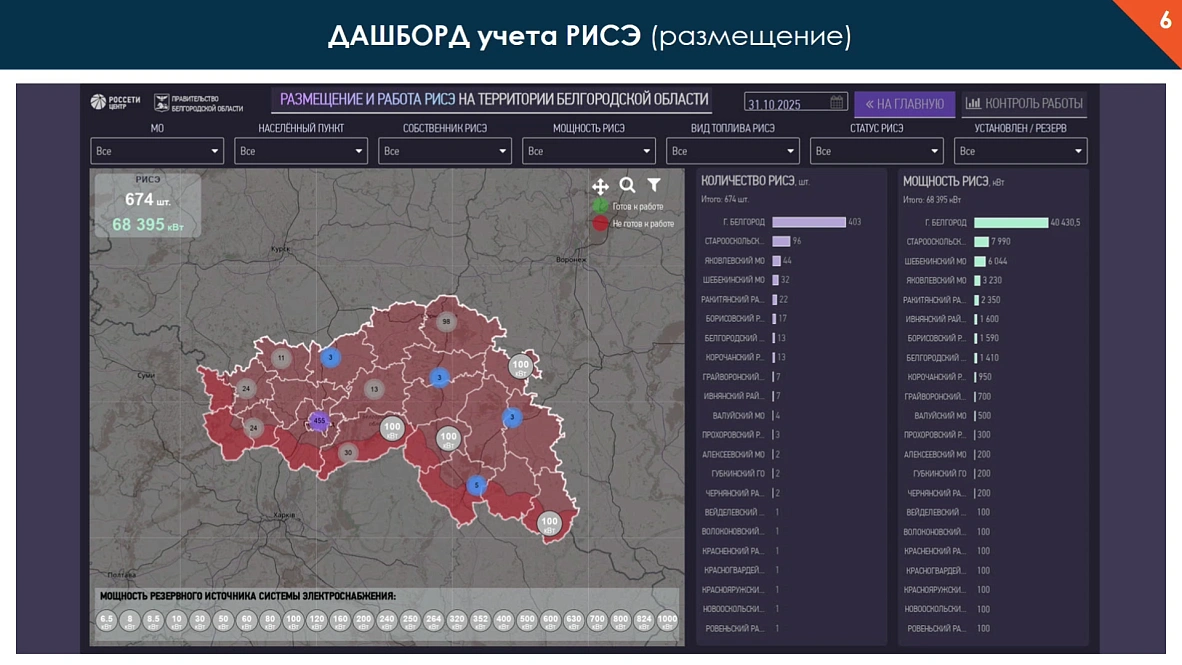This screenshot has width=1182, height=665.
Task: Go to 'На главную' page
Action: click(904, 104)
